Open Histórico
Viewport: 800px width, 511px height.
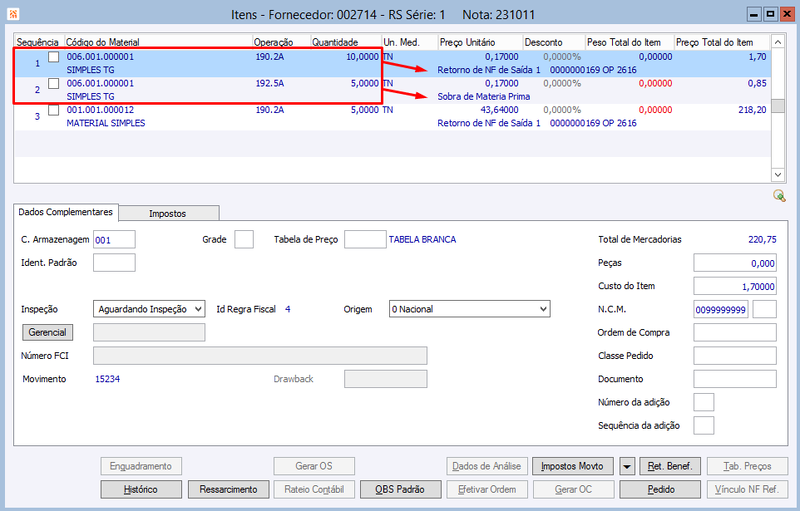(x=141, y=490)
